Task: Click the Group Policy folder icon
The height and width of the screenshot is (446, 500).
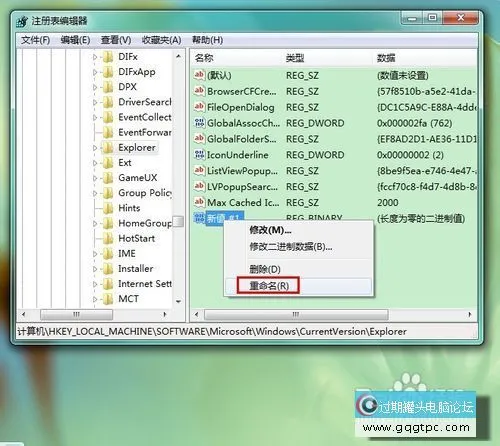Action: (108, 193)
